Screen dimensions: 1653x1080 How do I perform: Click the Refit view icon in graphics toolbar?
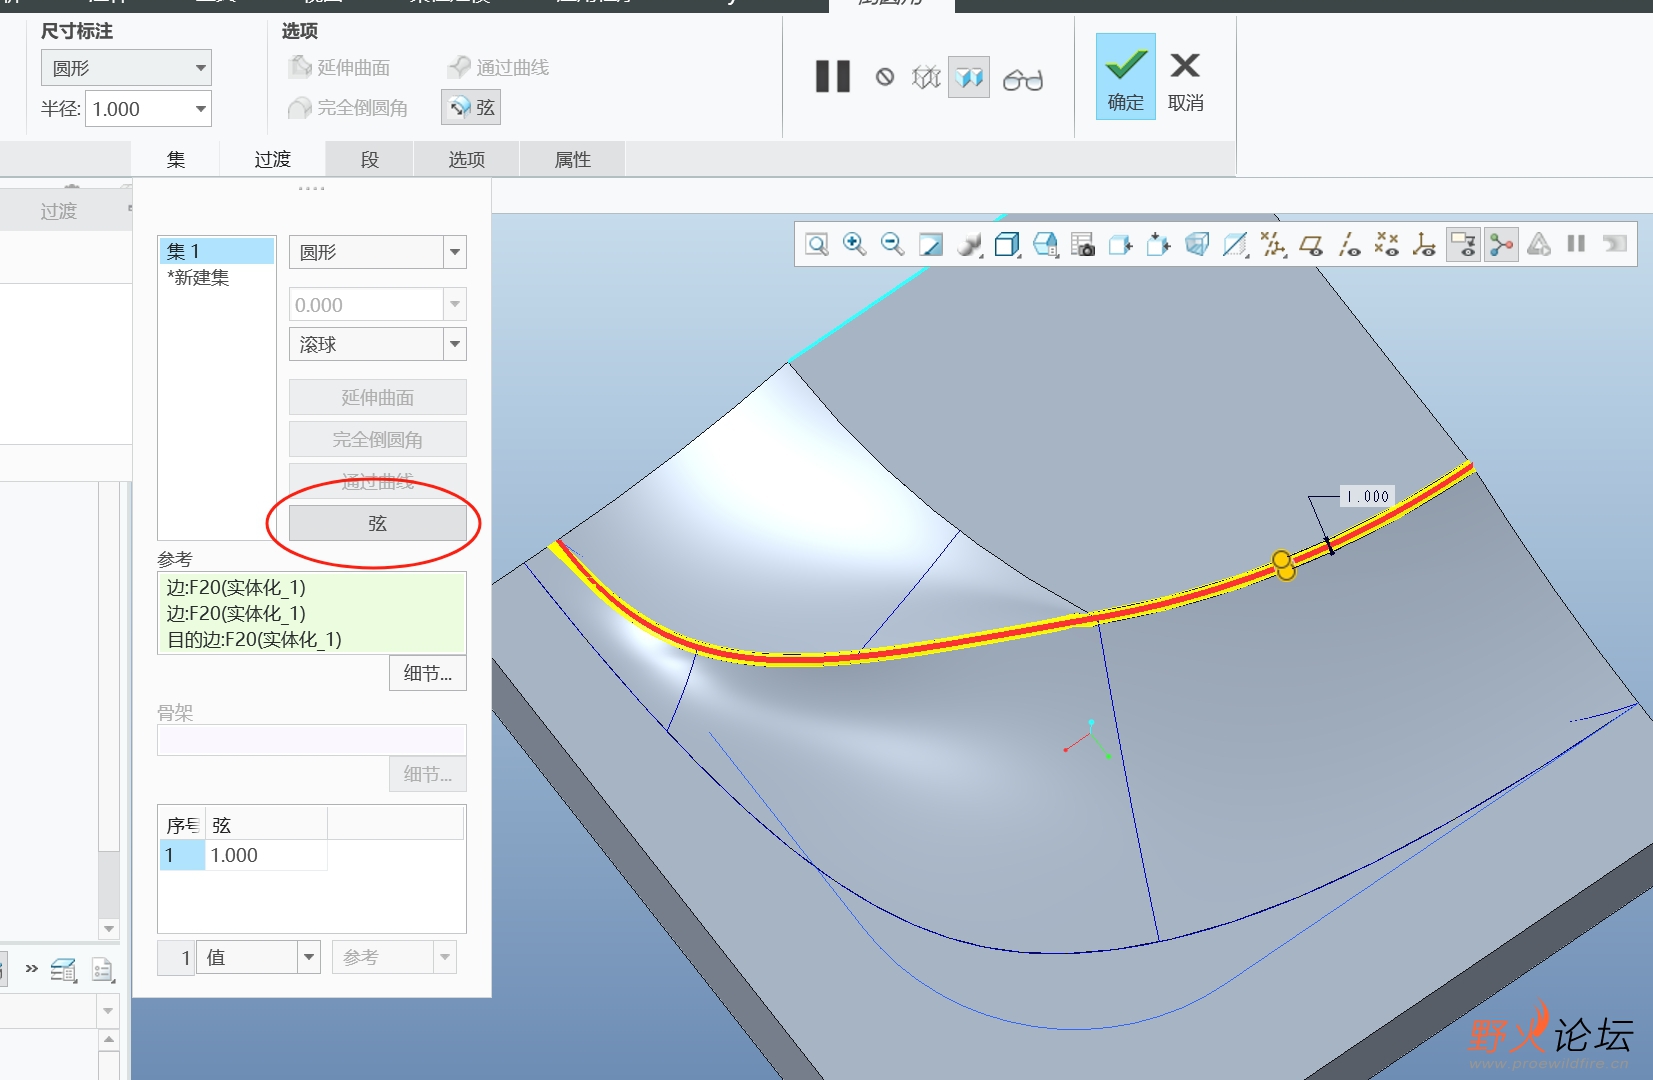tap(817, 244)
